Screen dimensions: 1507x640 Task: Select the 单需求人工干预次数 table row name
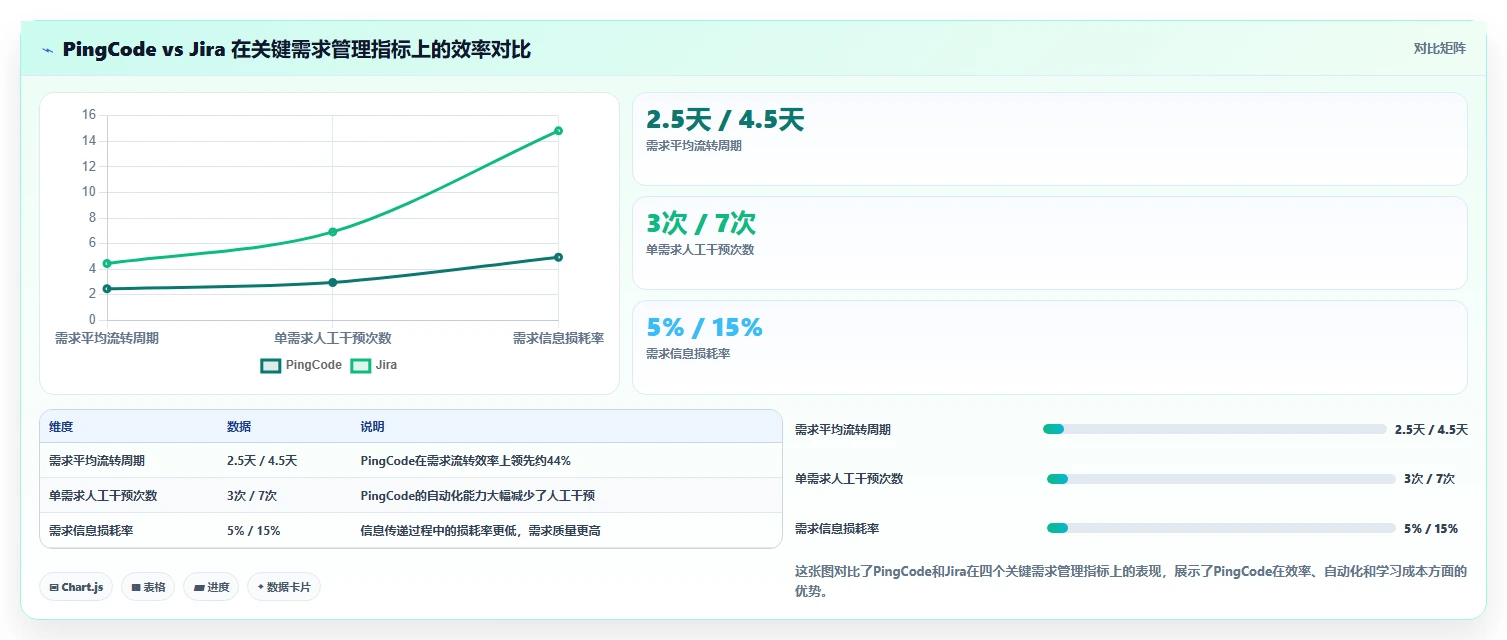point(103,496)
